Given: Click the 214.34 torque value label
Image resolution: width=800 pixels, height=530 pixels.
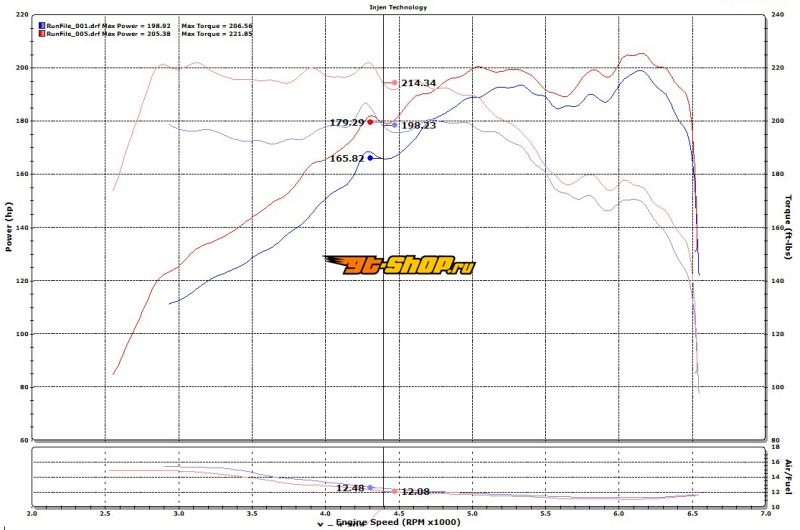Looking at the screenshot, I should pyautogui.click(x=419, y=83).
